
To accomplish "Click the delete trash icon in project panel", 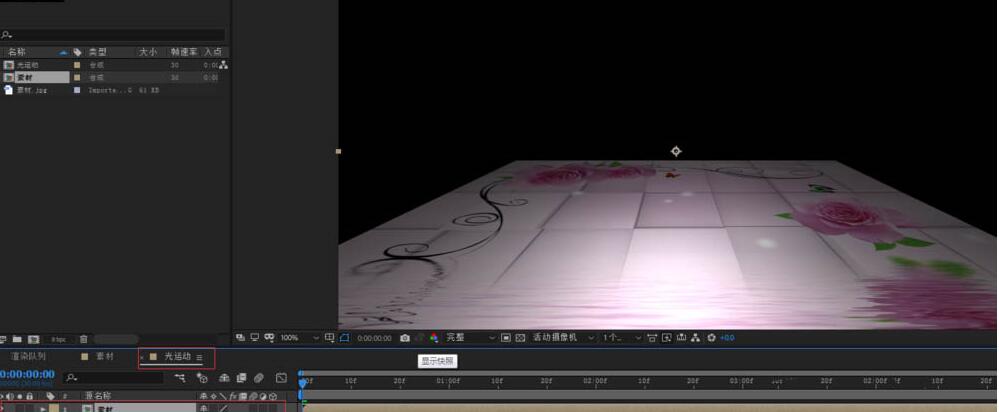I will [83, 339].
